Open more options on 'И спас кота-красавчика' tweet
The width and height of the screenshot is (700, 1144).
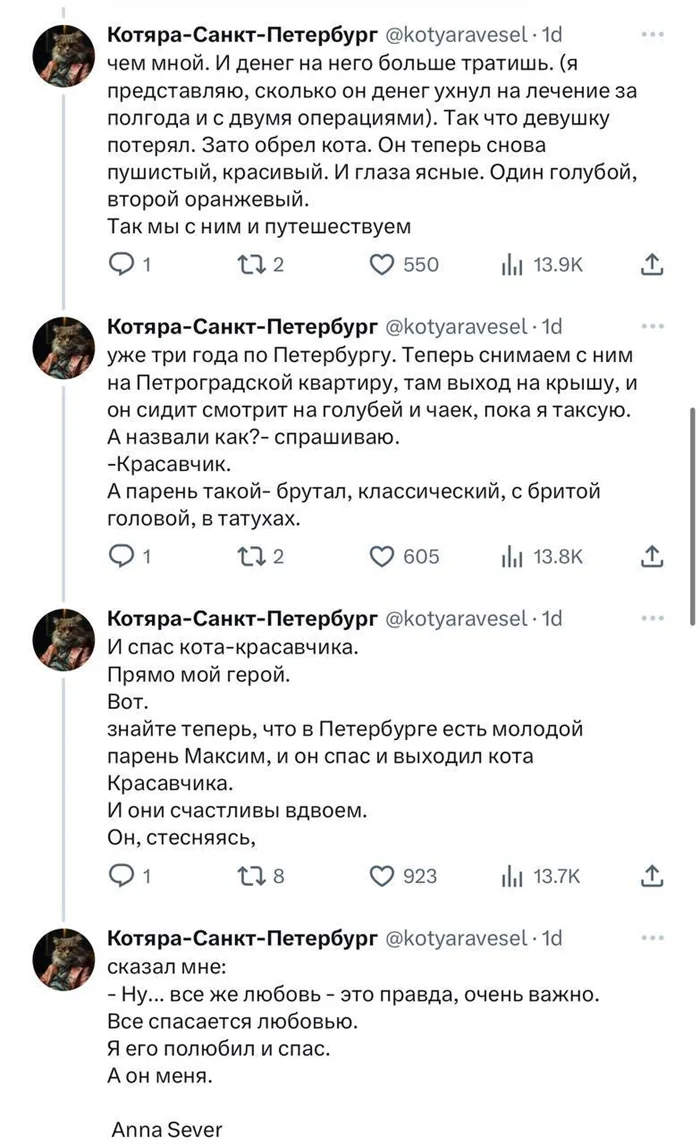[652, 618]
